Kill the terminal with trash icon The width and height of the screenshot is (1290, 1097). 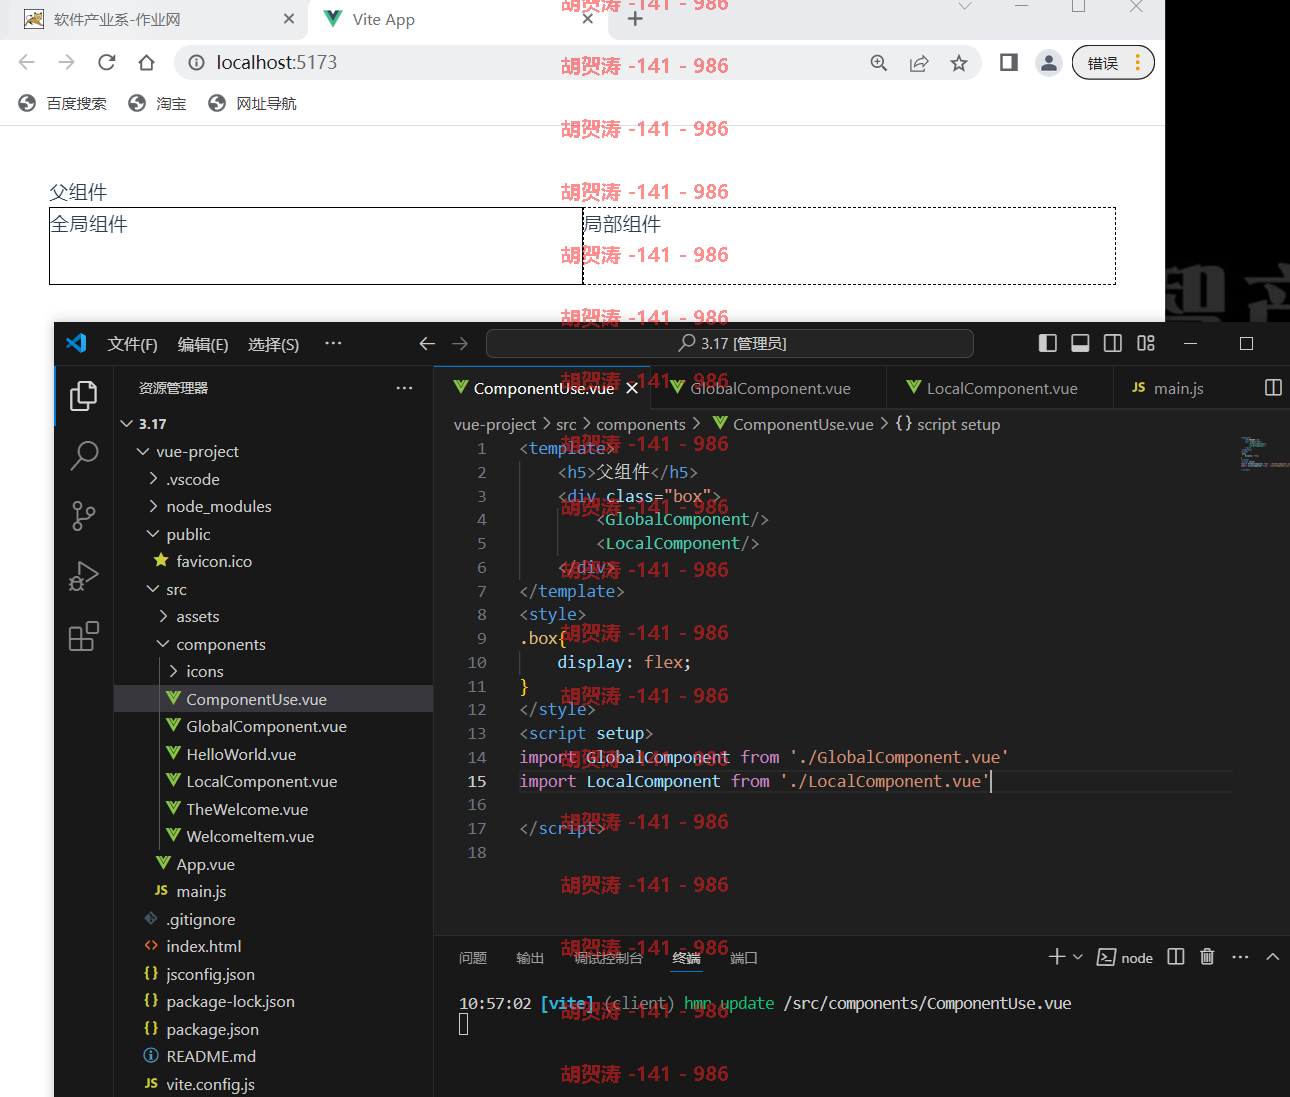[1207, 957]
